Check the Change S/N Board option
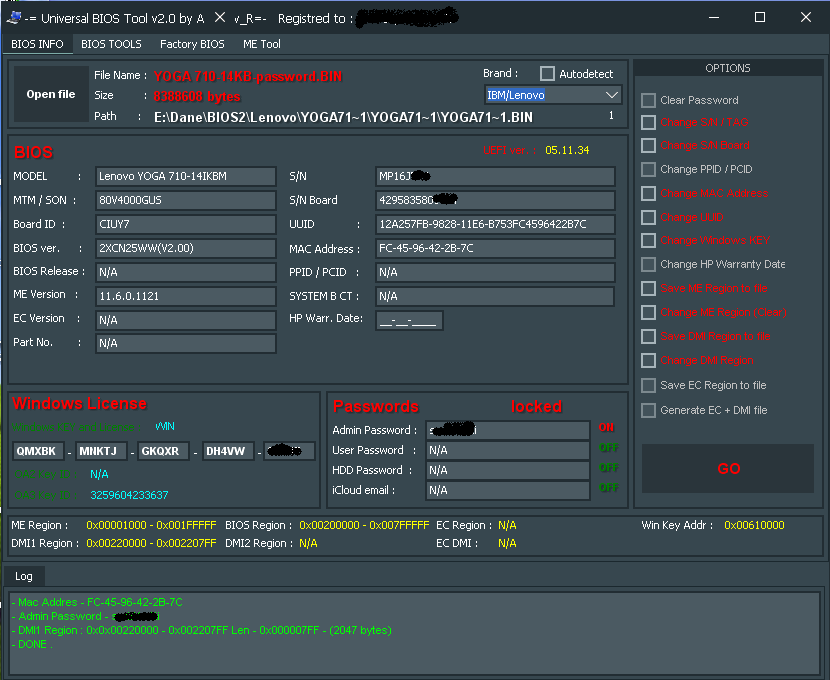Viewport: 830px width, 680px height. point(648,145)
